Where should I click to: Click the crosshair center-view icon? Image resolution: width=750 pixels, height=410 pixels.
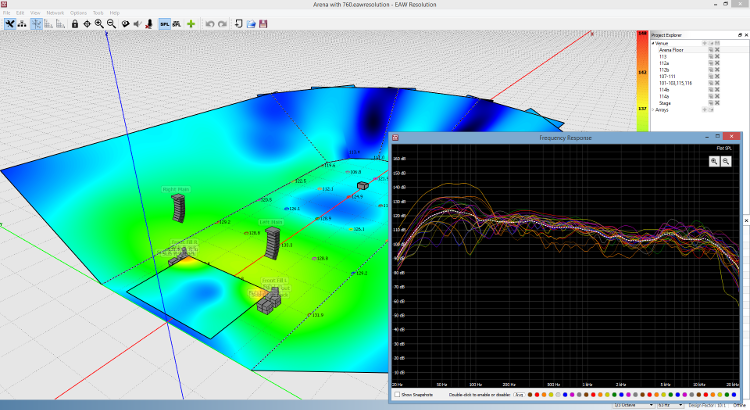(87, 24)
